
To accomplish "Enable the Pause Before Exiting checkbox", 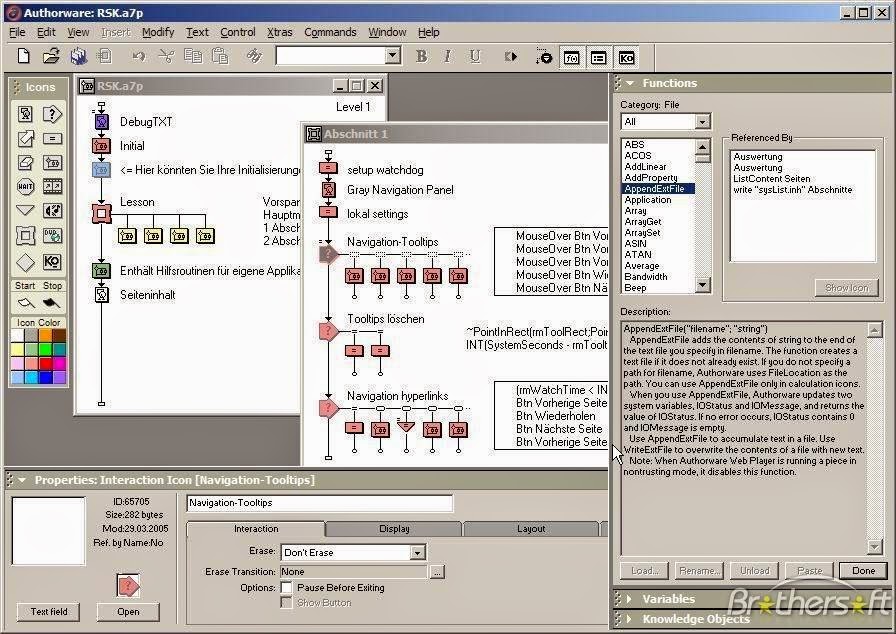I will pyautogui.click(x=287, y=587).
